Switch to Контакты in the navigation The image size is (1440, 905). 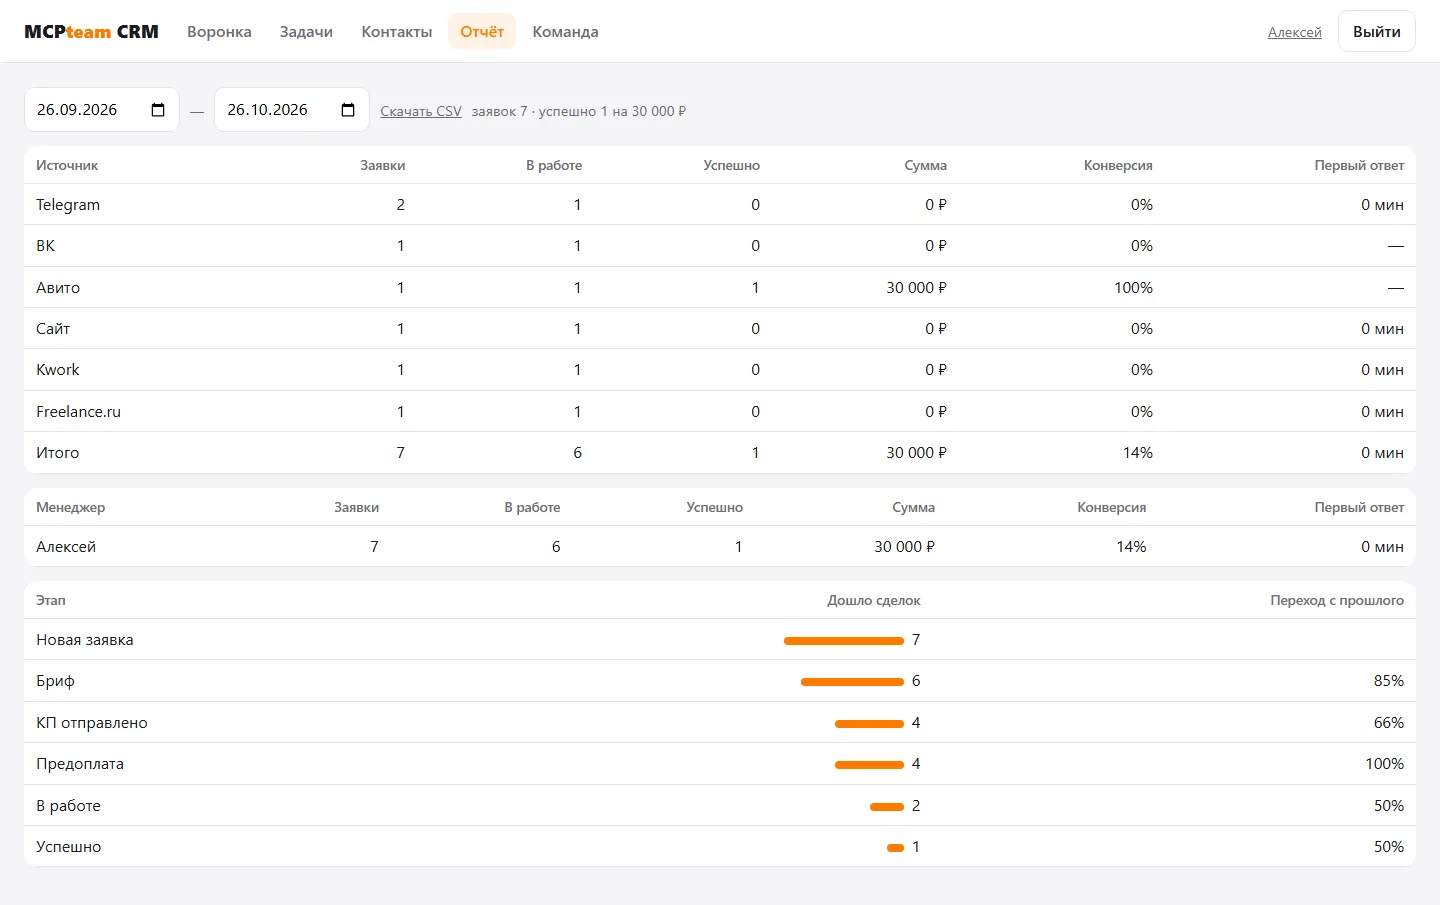pos(397,32)
